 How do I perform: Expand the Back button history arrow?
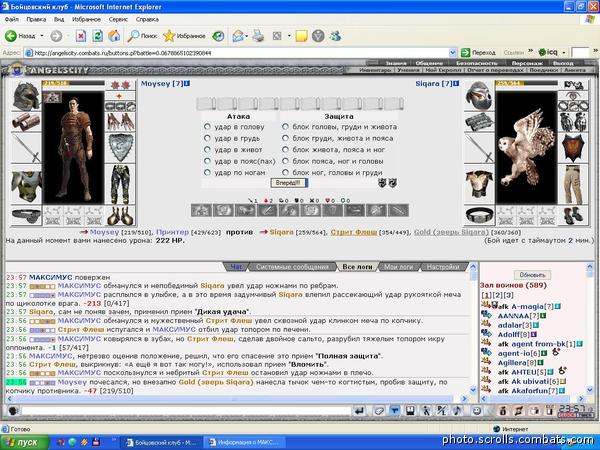[x=42, y=36]
